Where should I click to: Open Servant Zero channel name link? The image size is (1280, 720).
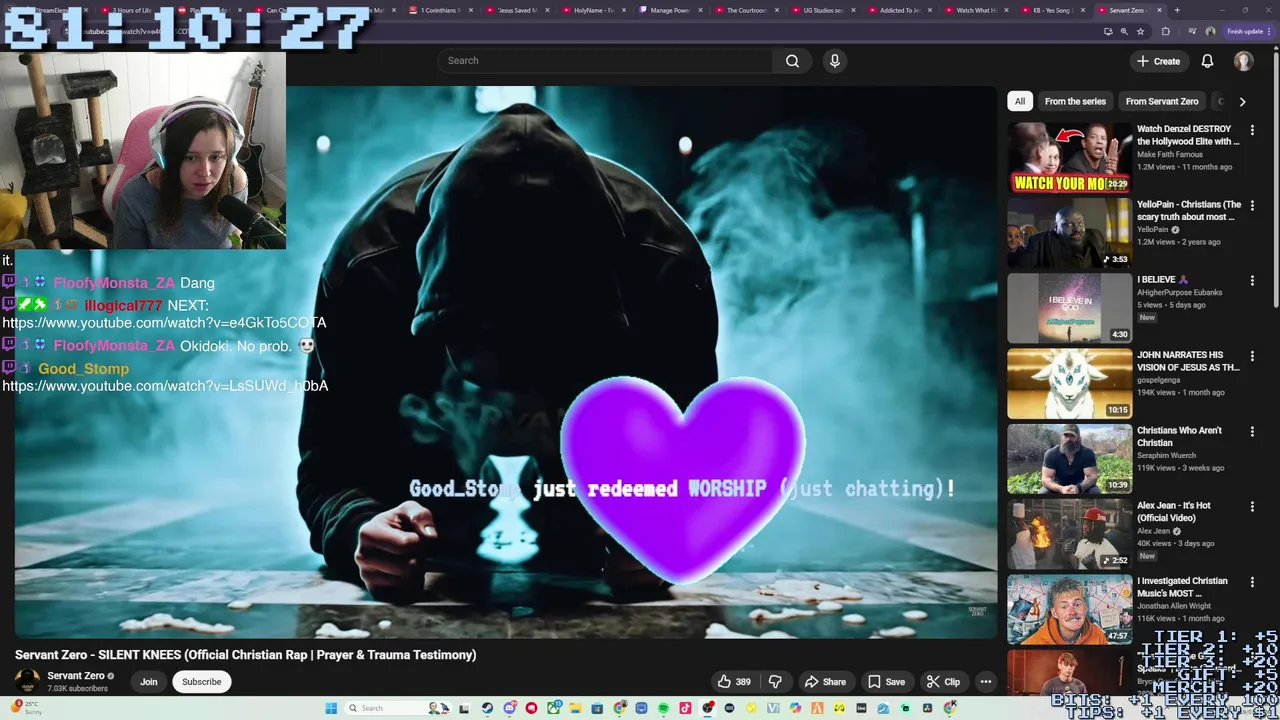coord(76,676)
